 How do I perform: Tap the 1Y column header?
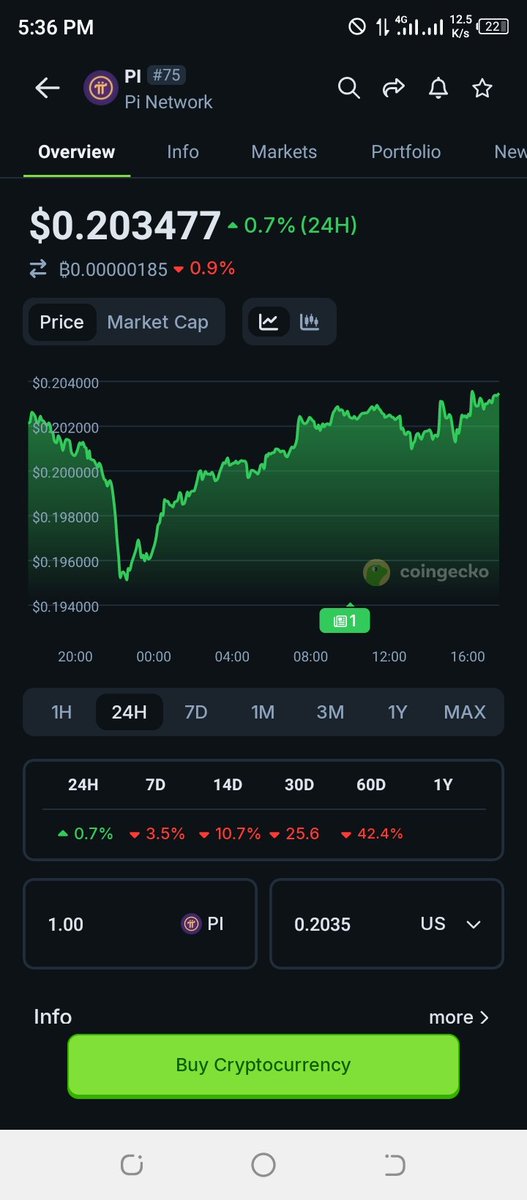coord(443,785)
